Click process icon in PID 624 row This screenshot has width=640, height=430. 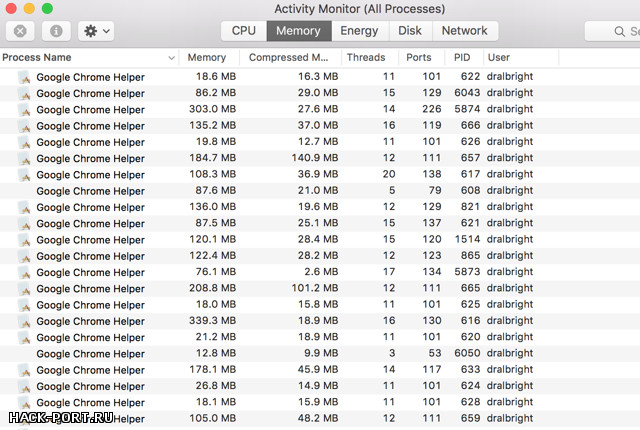click(x=24, y=386)
